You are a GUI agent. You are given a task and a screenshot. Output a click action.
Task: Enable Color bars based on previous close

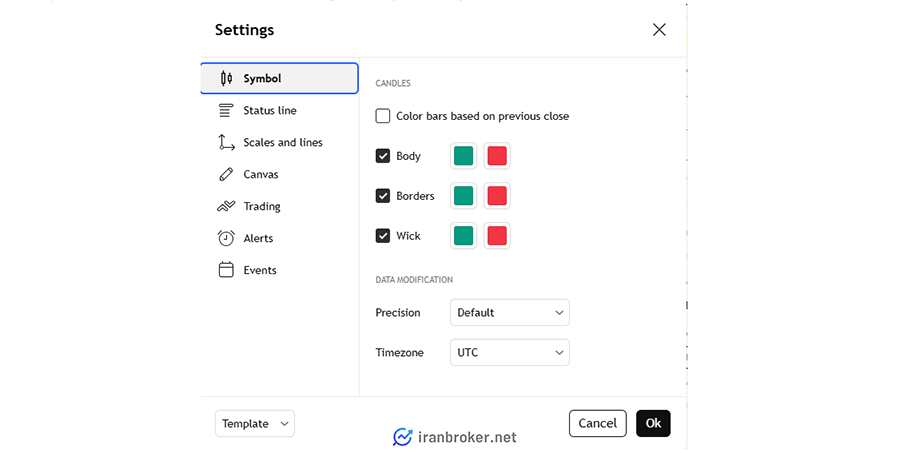tap(383, 116)
